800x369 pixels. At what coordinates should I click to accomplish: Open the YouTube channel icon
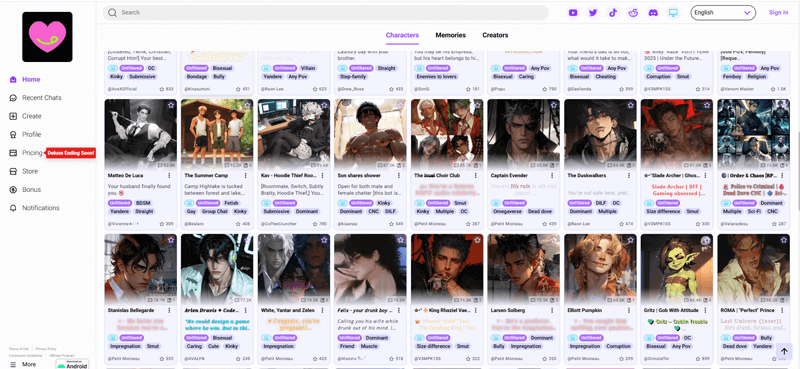click(573, 13)
